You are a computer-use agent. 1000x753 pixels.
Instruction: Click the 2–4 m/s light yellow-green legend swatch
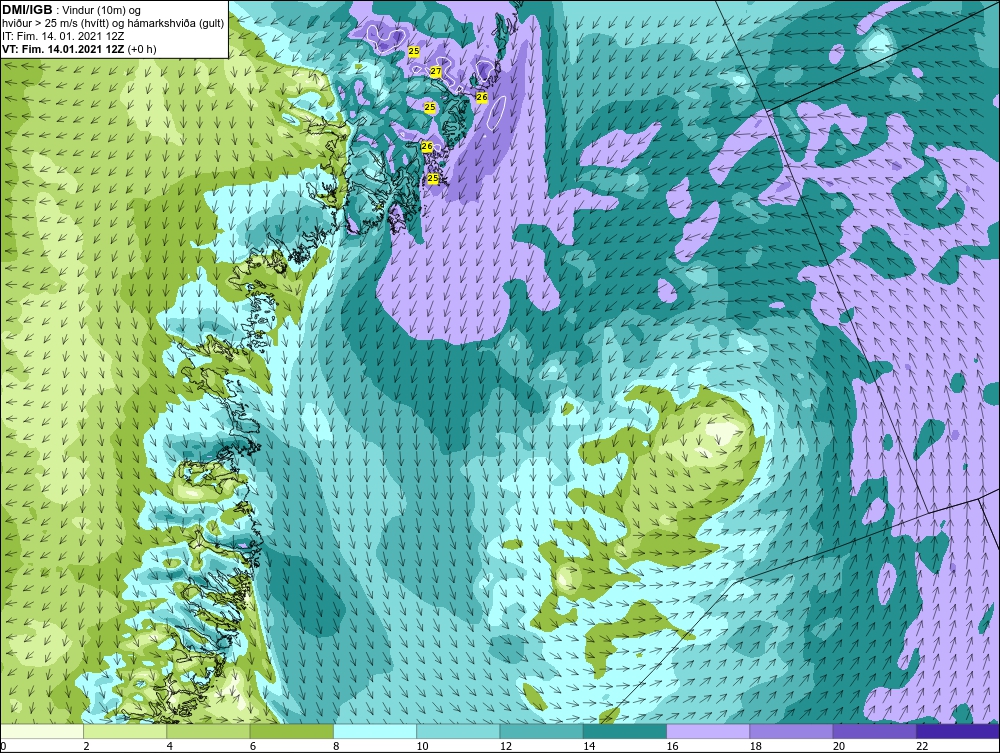125,731
